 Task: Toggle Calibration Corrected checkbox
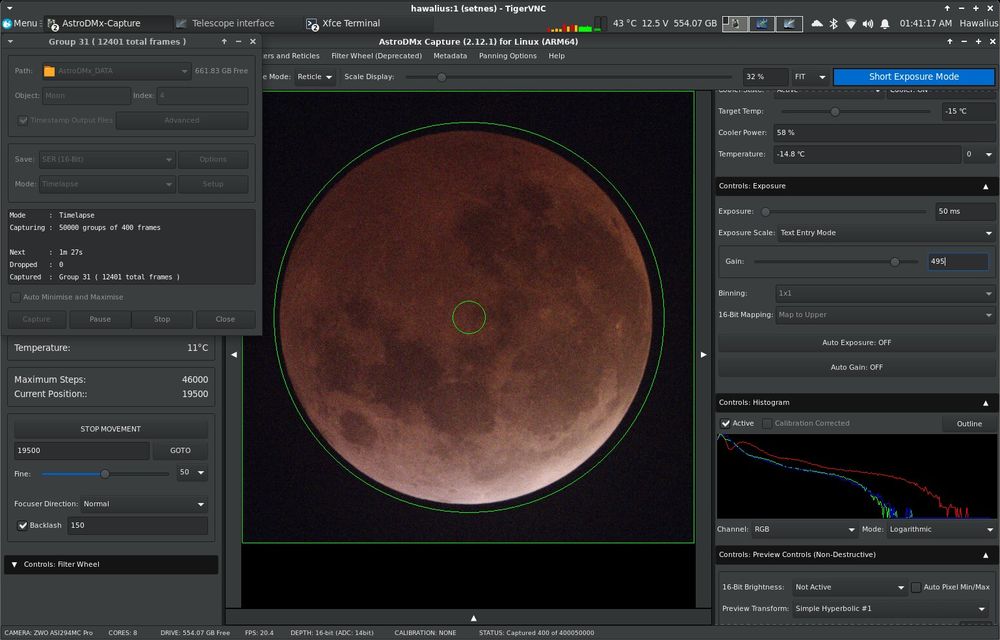click(768, 423)
